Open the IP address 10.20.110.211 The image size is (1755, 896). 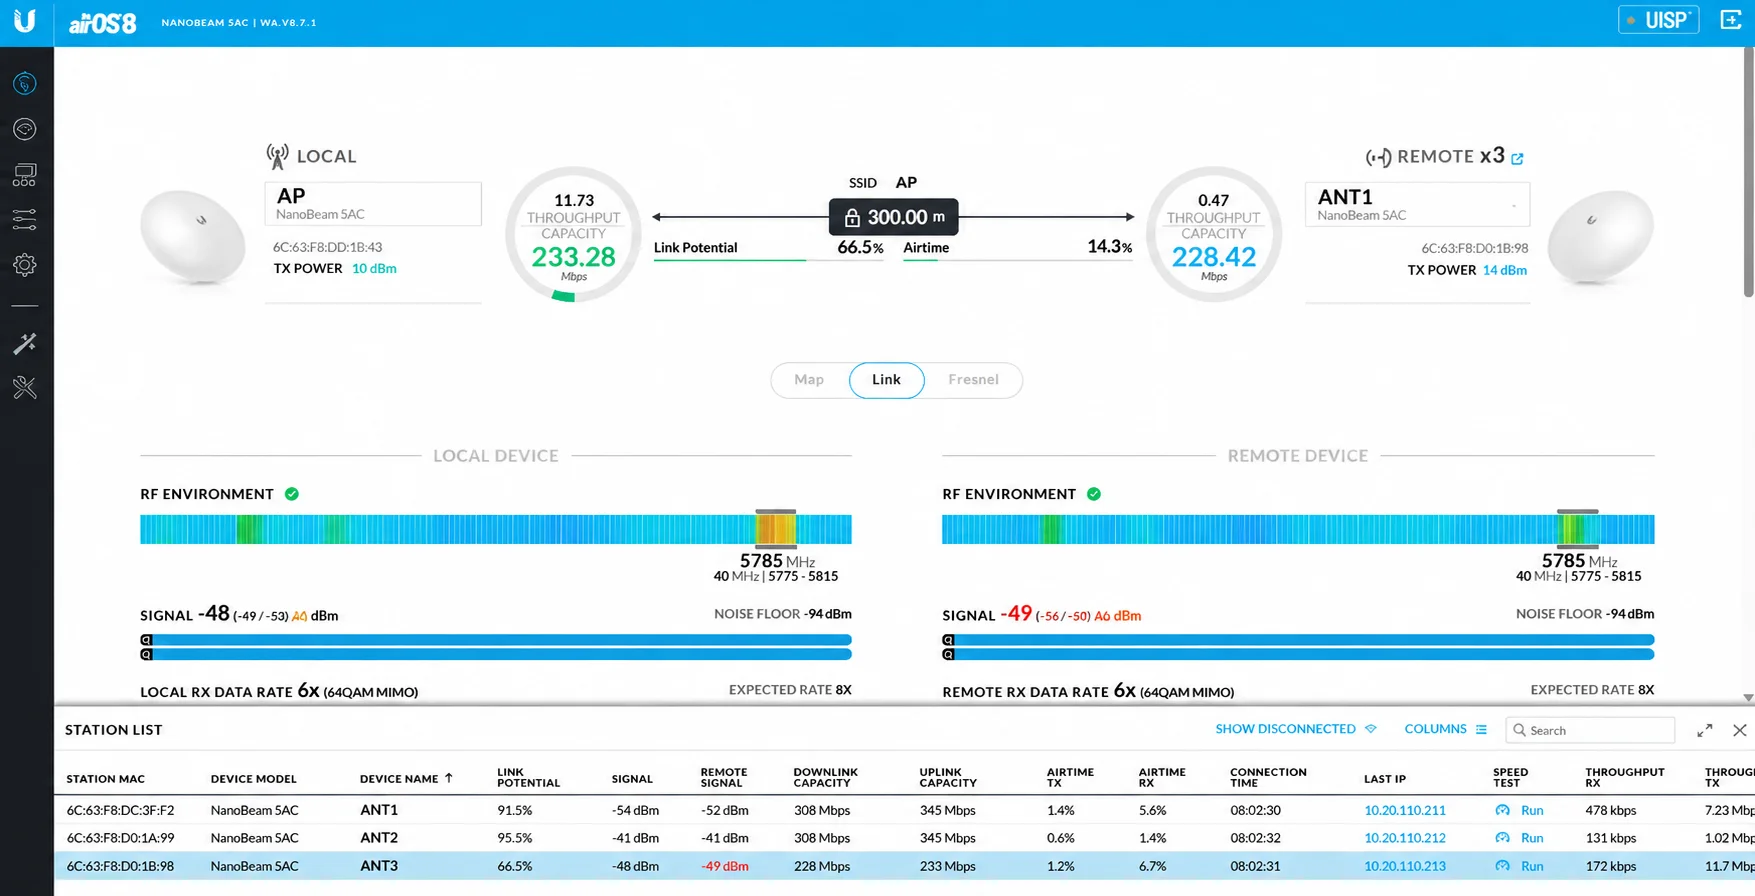click(x=1405, y=810)
